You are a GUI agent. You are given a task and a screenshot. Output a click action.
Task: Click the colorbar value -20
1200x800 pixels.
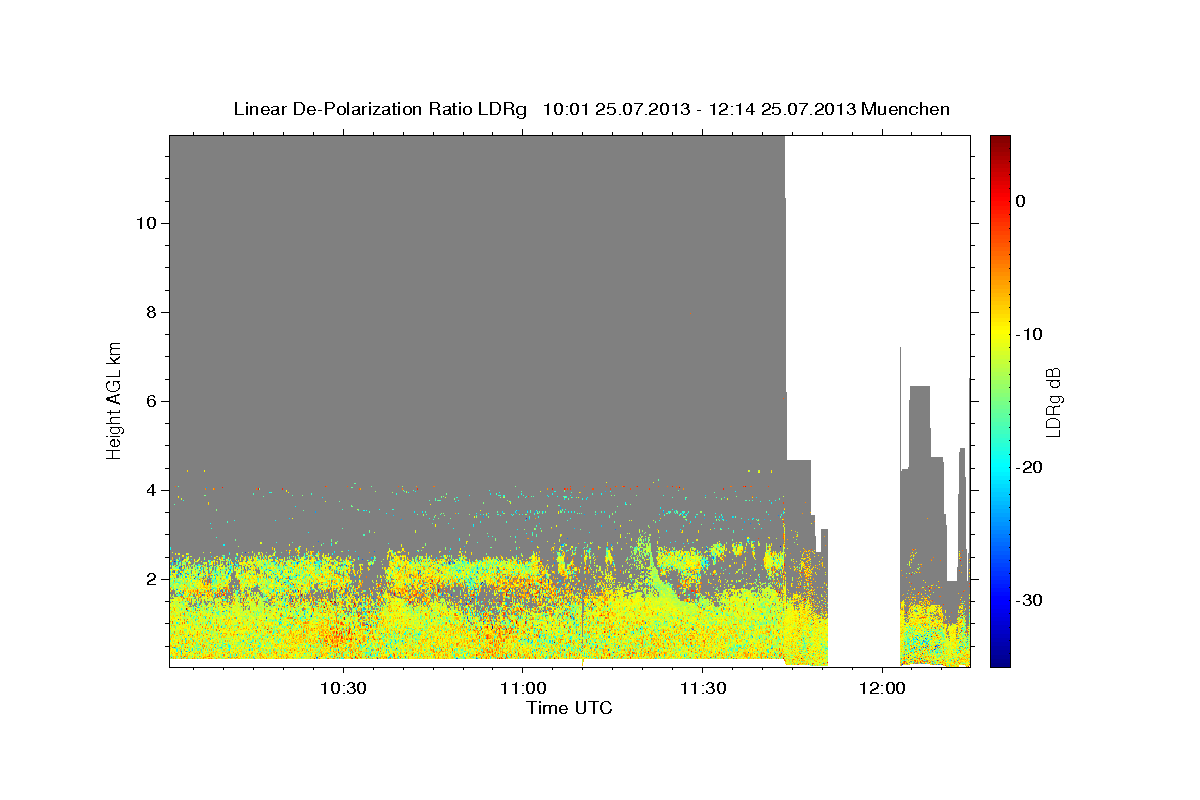point(1029,467)
